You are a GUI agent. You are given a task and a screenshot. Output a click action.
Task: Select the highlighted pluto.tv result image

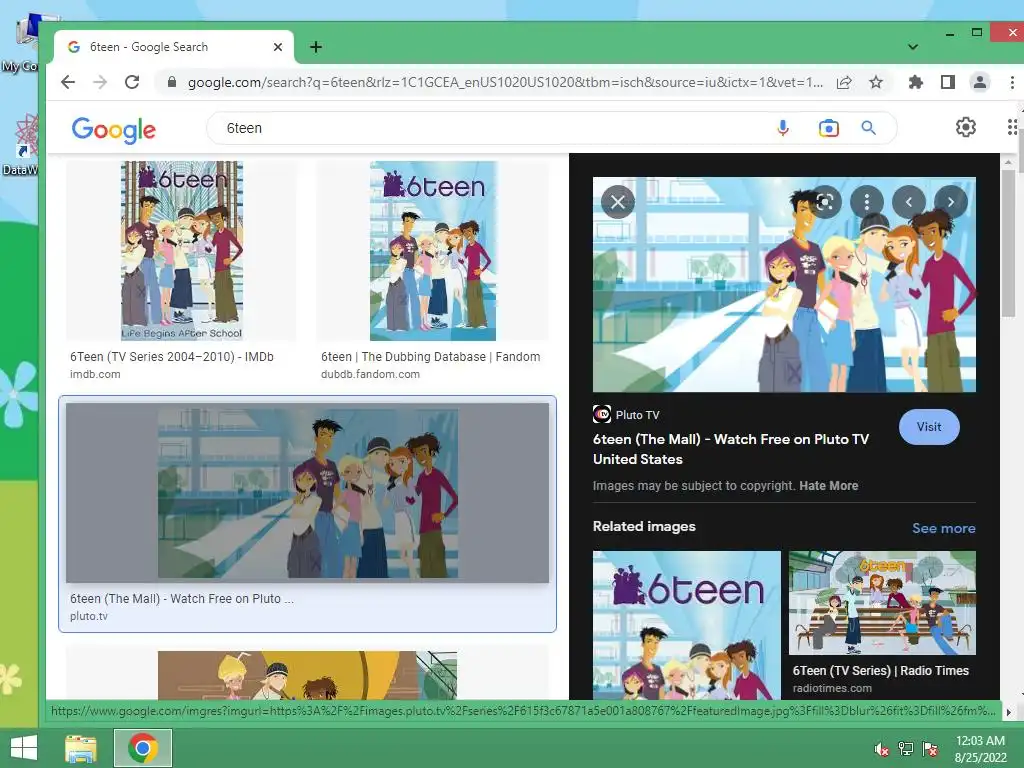308,492
